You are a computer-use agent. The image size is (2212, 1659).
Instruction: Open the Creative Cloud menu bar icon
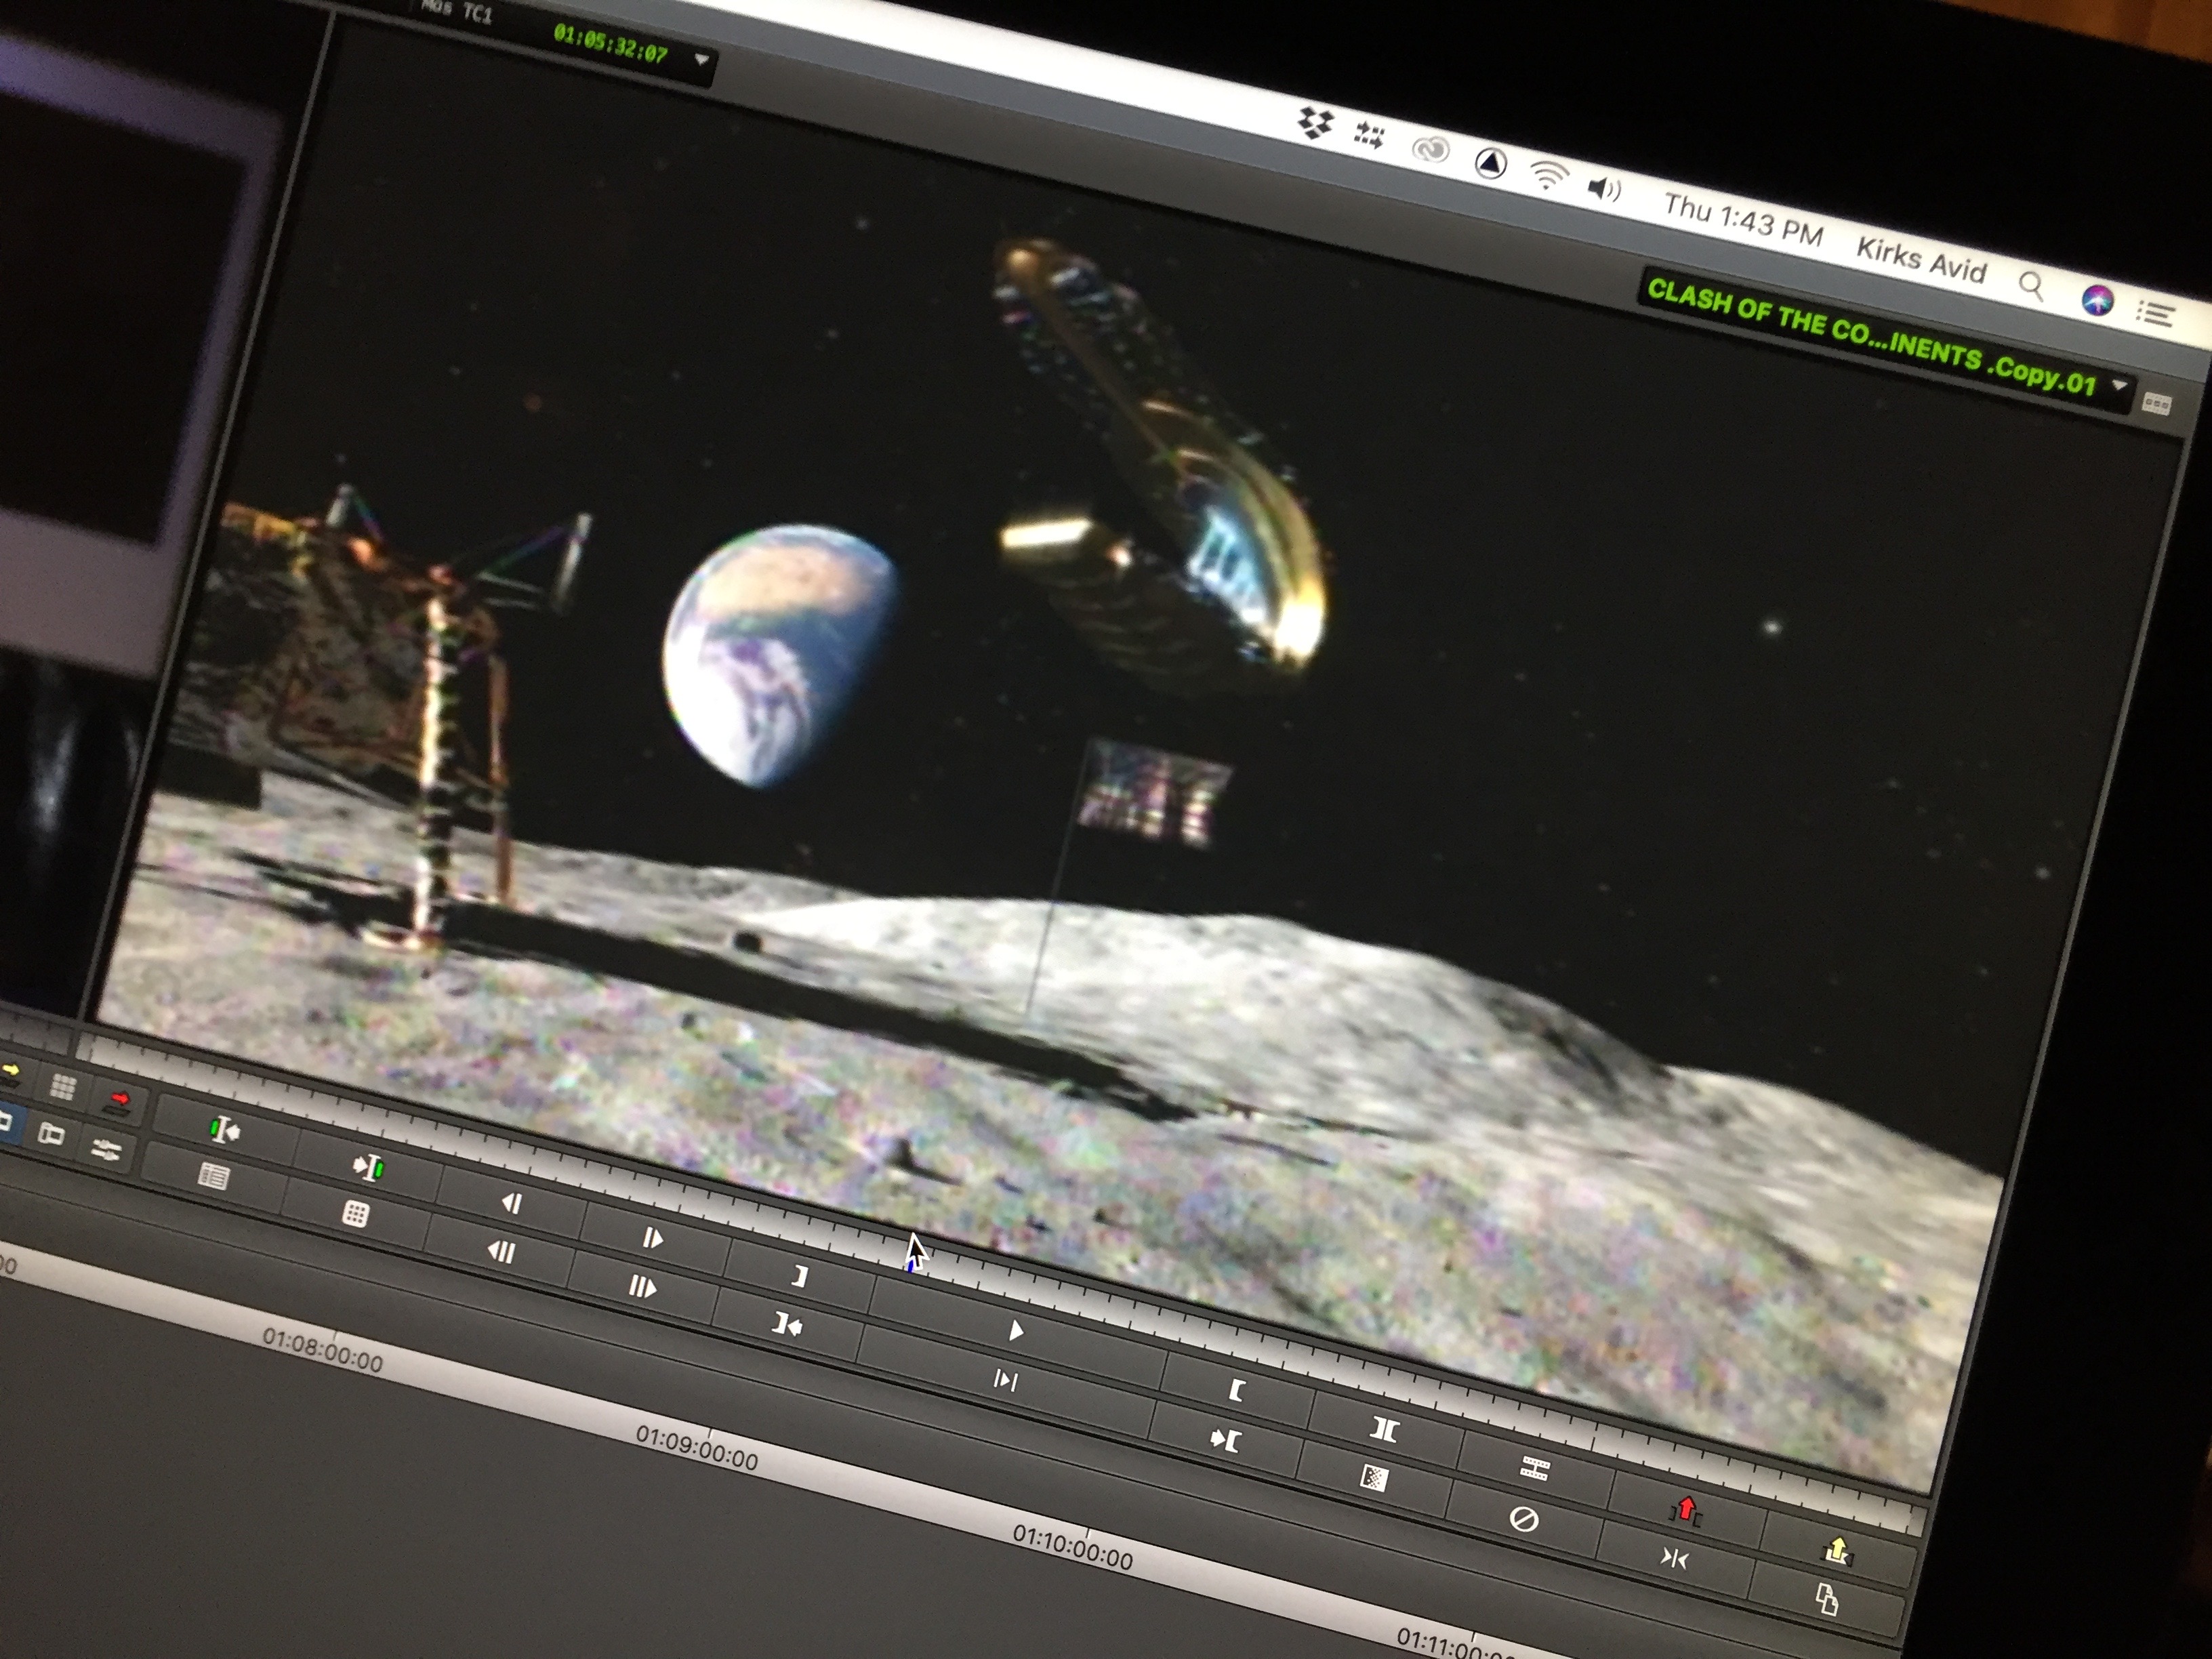pyautogui.click(x=1431, y=150)
